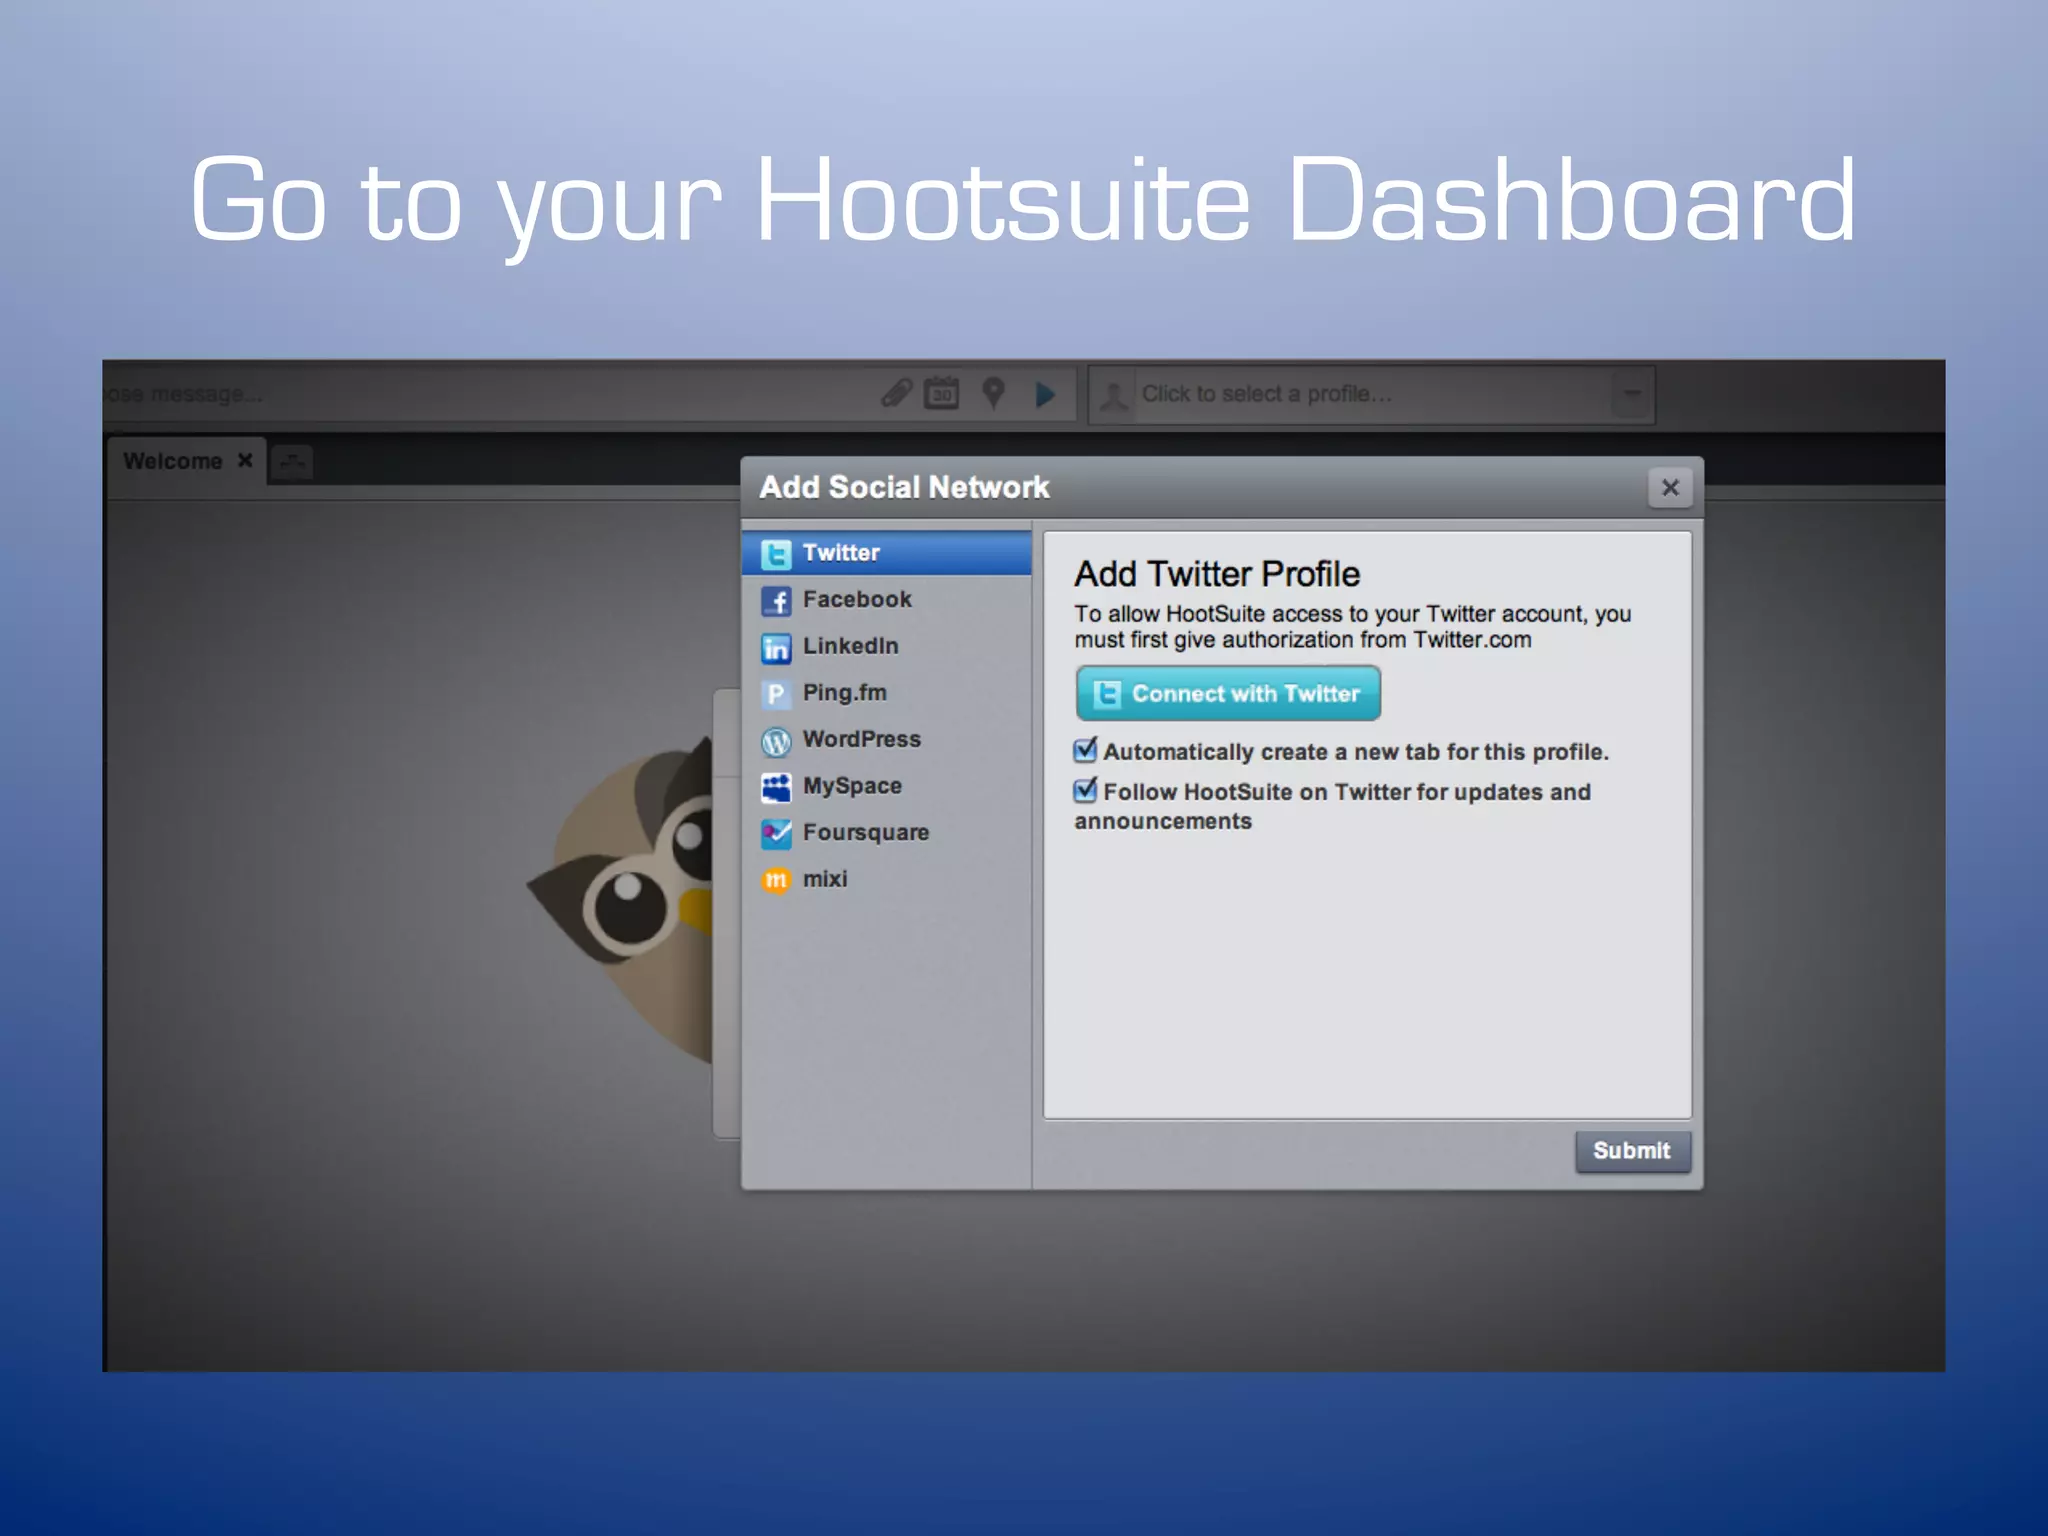Click the MySpace people icon
2048x1536 pixels.
(776, 787)
